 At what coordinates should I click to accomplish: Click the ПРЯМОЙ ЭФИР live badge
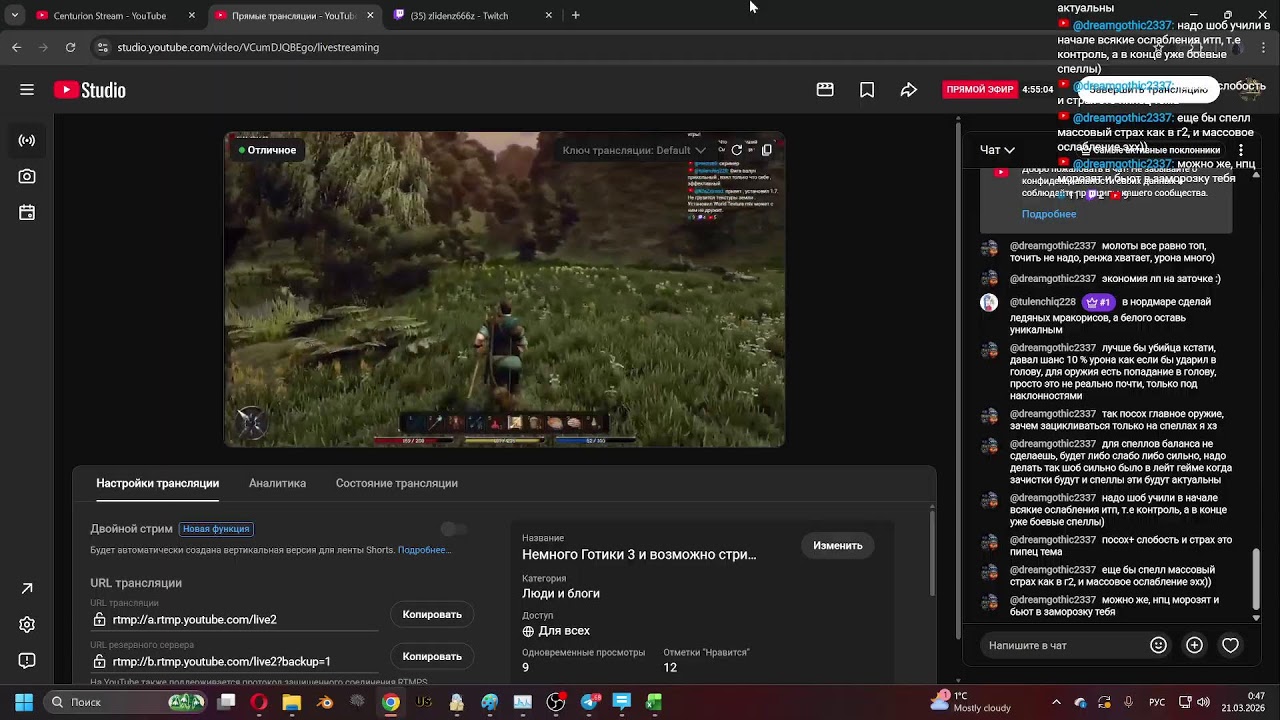pyautogui.click(x=980, y=90)
